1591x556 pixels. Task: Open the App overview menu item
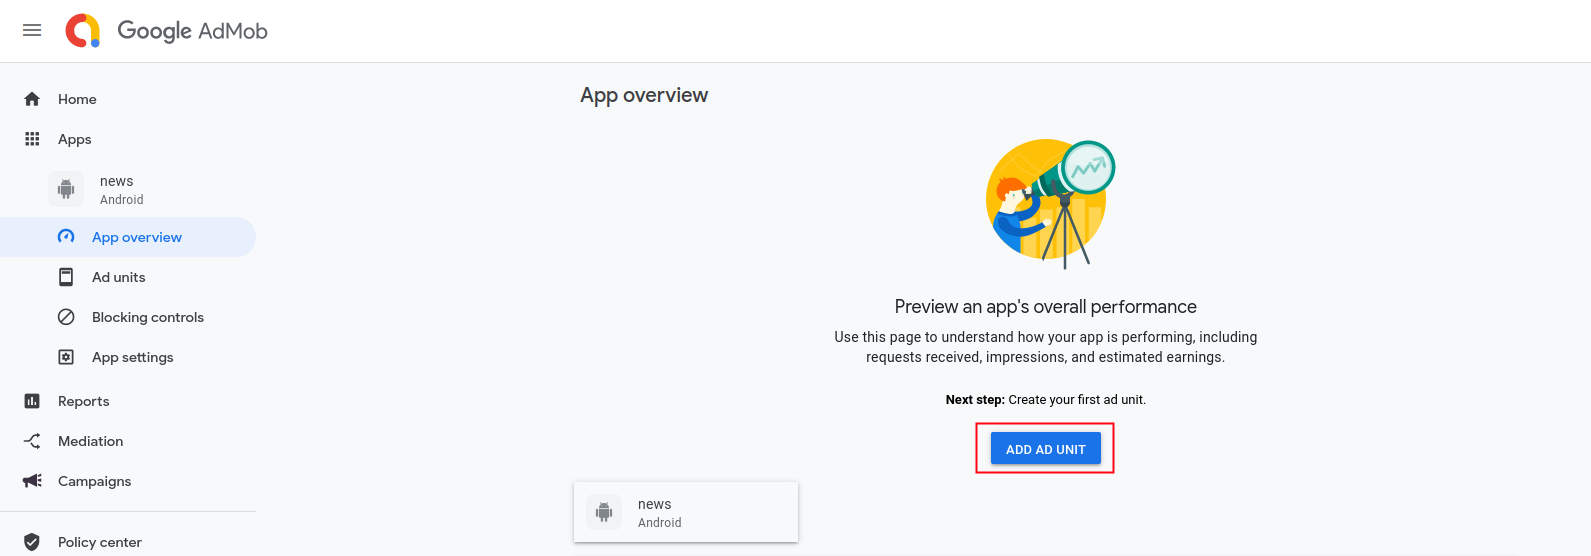[137, 237]
